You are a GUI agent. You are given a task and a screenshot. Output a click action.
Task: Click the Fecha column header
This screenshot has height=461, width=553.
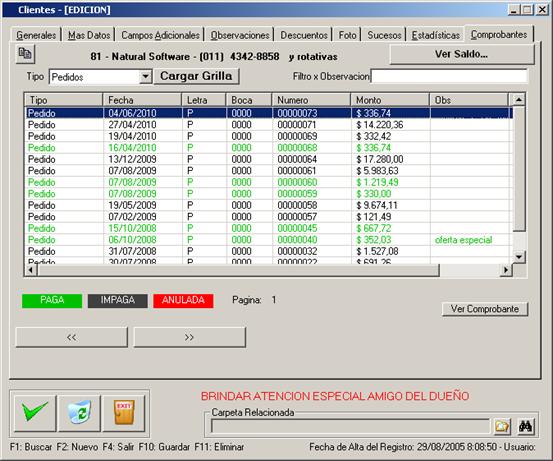click(x=142, y=100)
